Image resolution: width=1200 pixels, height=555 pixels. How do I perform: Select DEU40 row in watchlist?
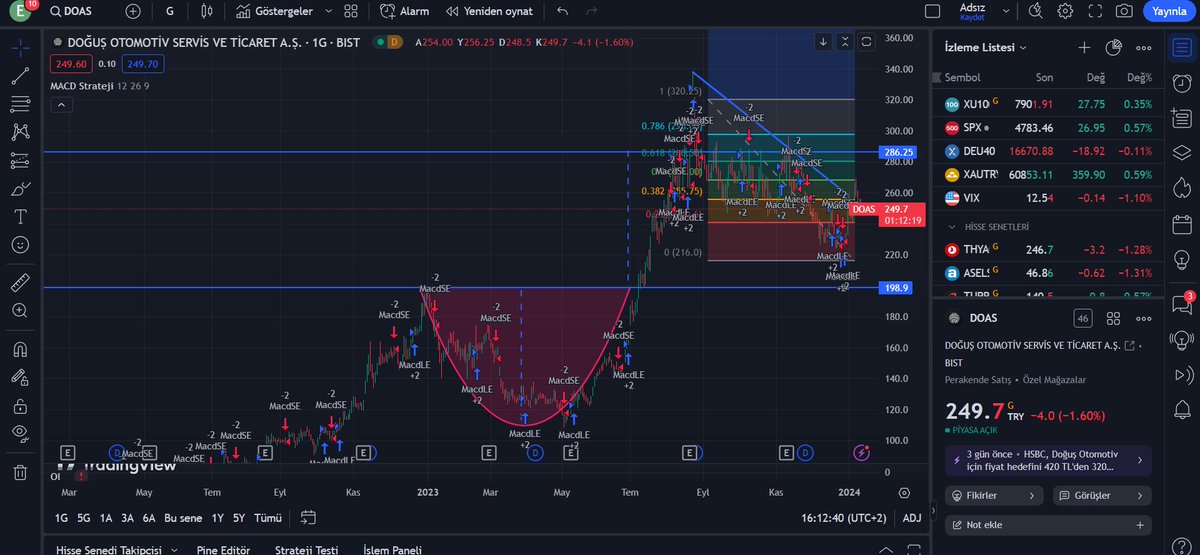[1047, 151]
